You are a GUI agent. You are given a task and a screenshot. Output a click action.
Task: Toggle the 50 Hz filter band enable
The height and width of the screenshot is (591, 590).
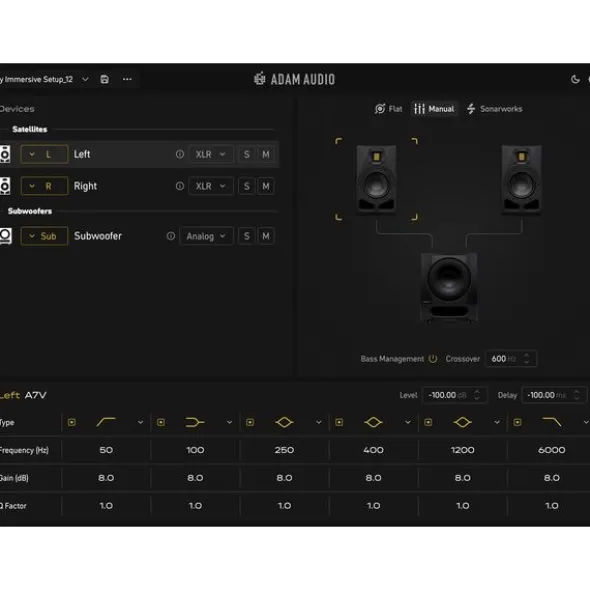[x=72, y=422]
